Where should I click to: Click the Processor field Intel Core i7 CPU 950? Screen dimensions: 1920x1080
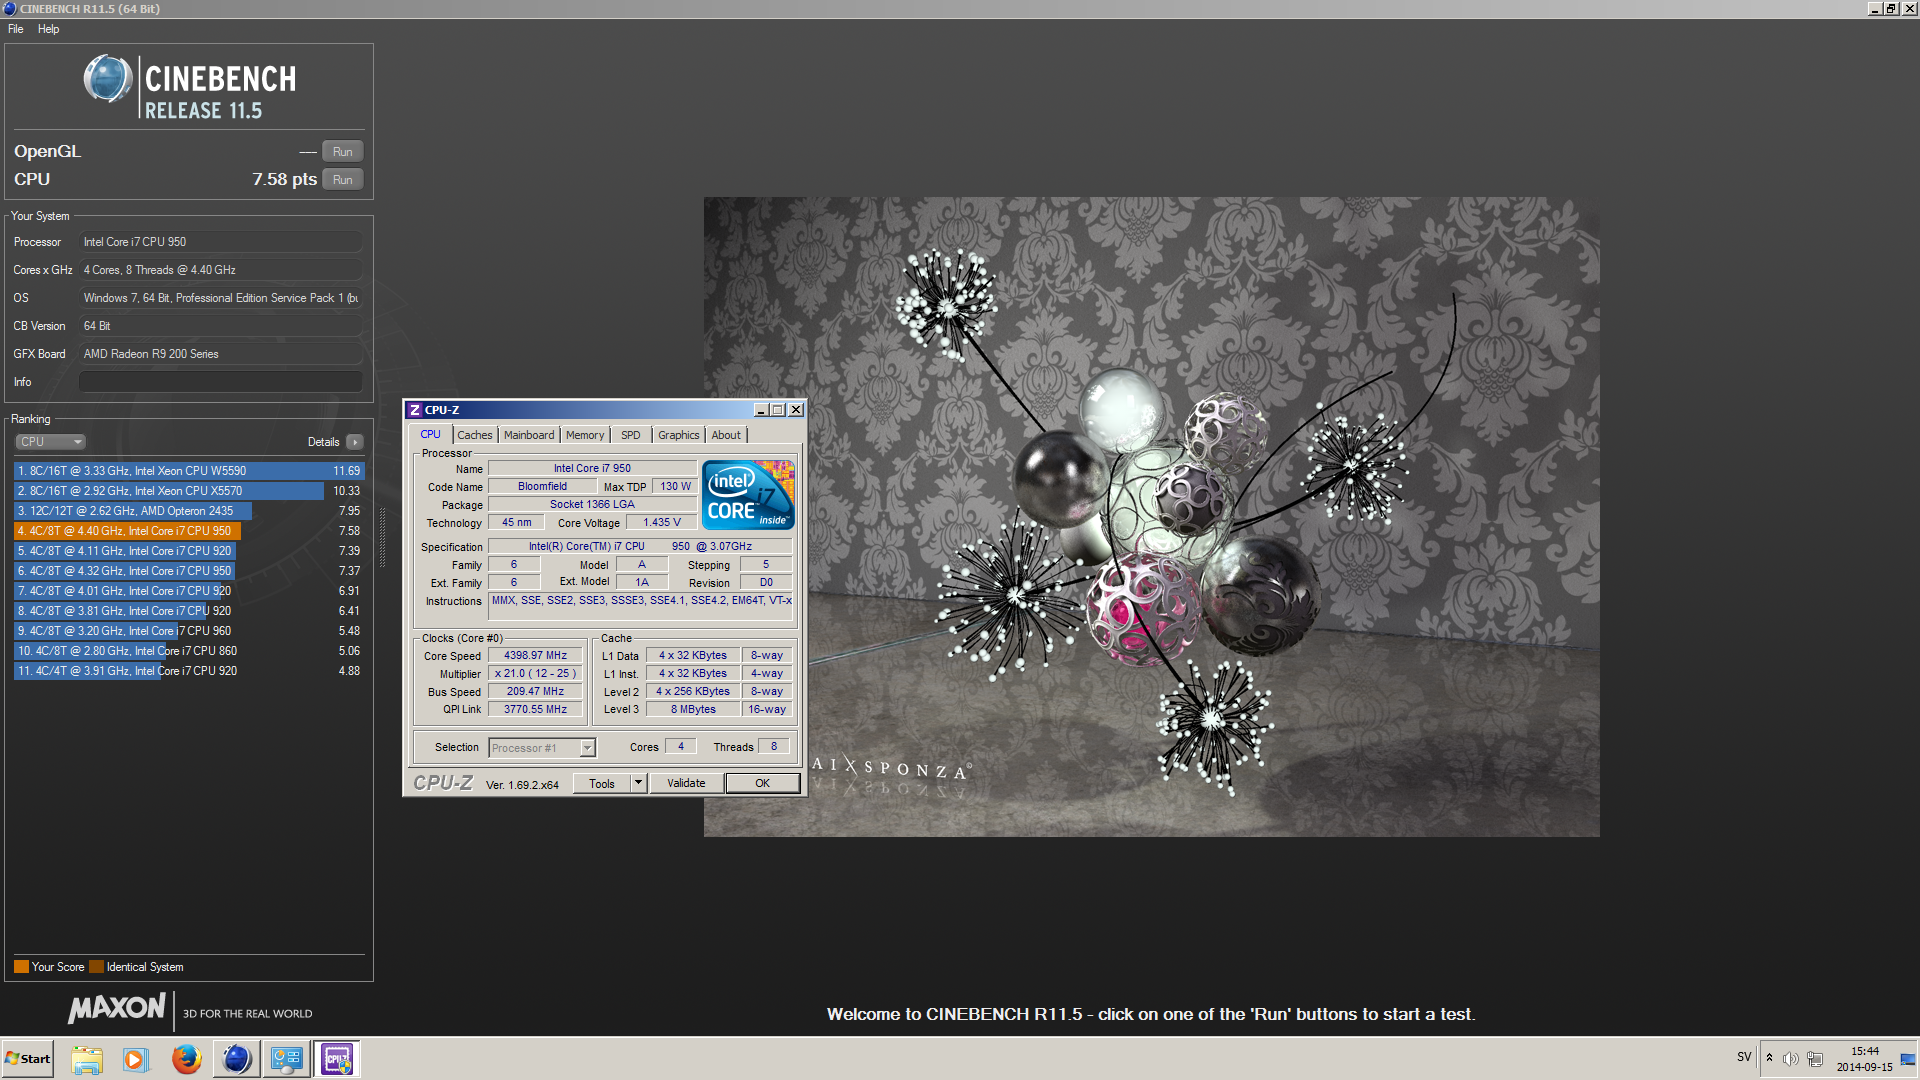click(x=220, y=242)
